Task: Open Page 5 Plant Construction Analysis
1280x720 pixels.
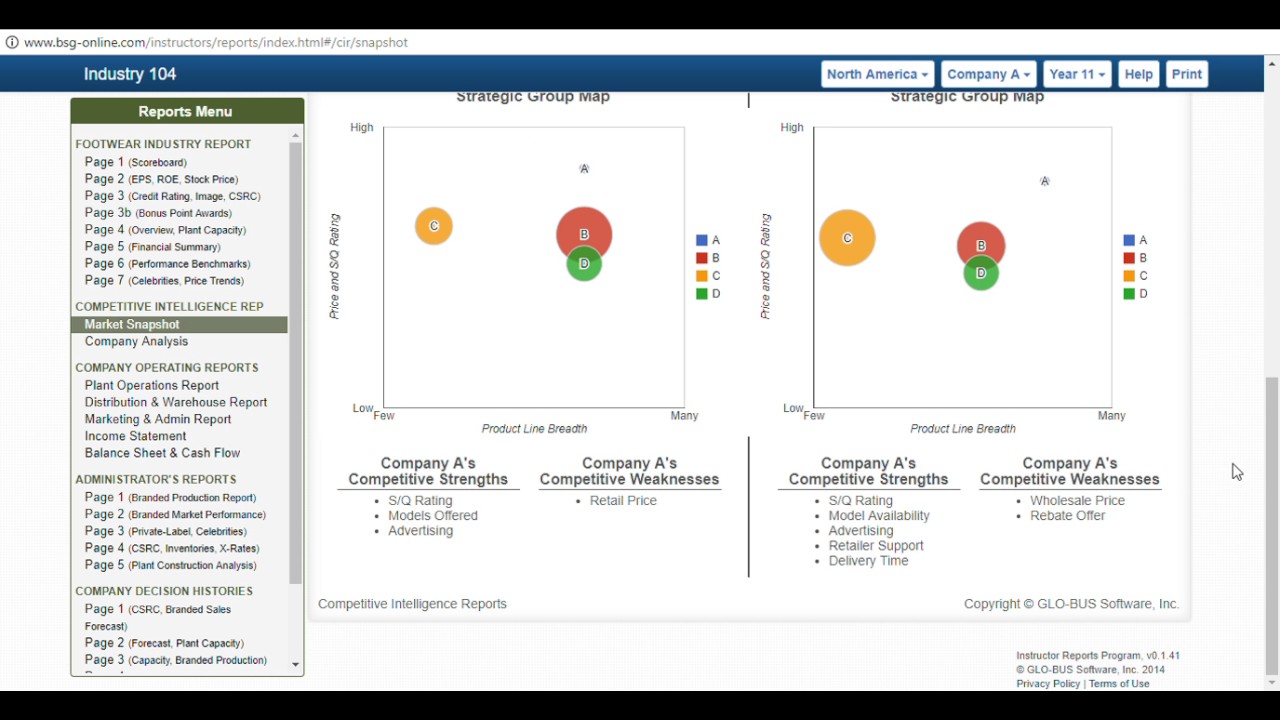Action: click(170, 565)
